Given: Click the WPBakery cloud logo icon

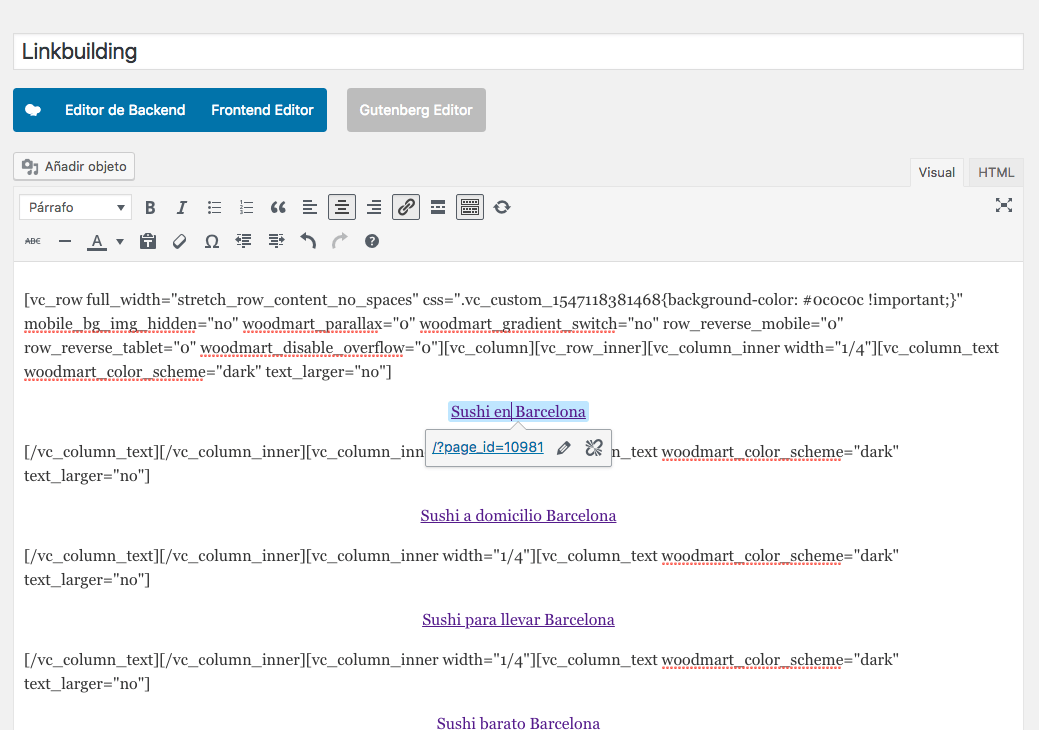Looking at the screenshot, I should tap(33, 110).
